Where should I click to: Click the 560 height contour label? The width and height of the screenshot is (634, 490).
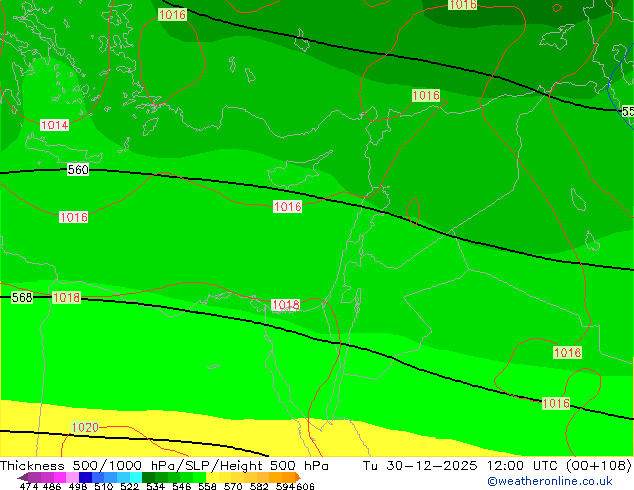pos(78,170)
